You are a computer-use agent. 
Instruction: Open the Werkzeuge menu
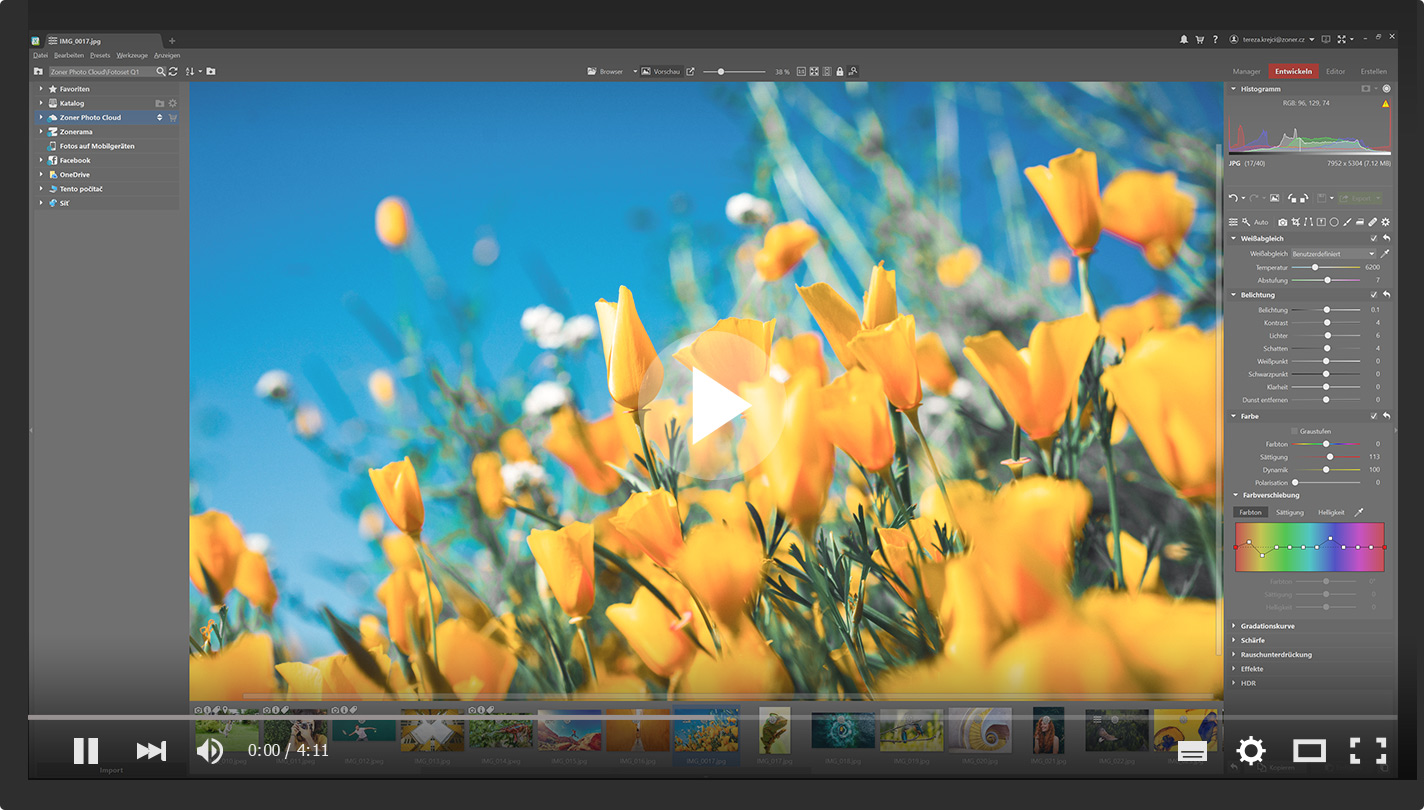coord(132,55)
